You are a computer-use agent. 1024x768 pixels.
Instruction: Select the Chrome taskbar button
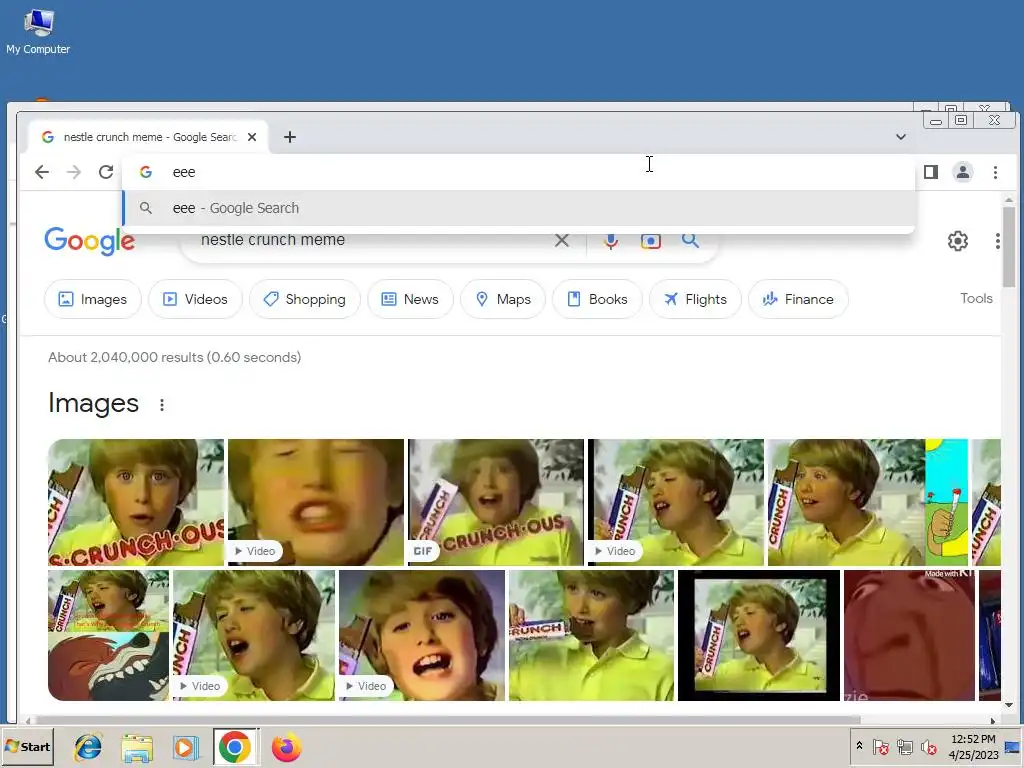point(235,747)
